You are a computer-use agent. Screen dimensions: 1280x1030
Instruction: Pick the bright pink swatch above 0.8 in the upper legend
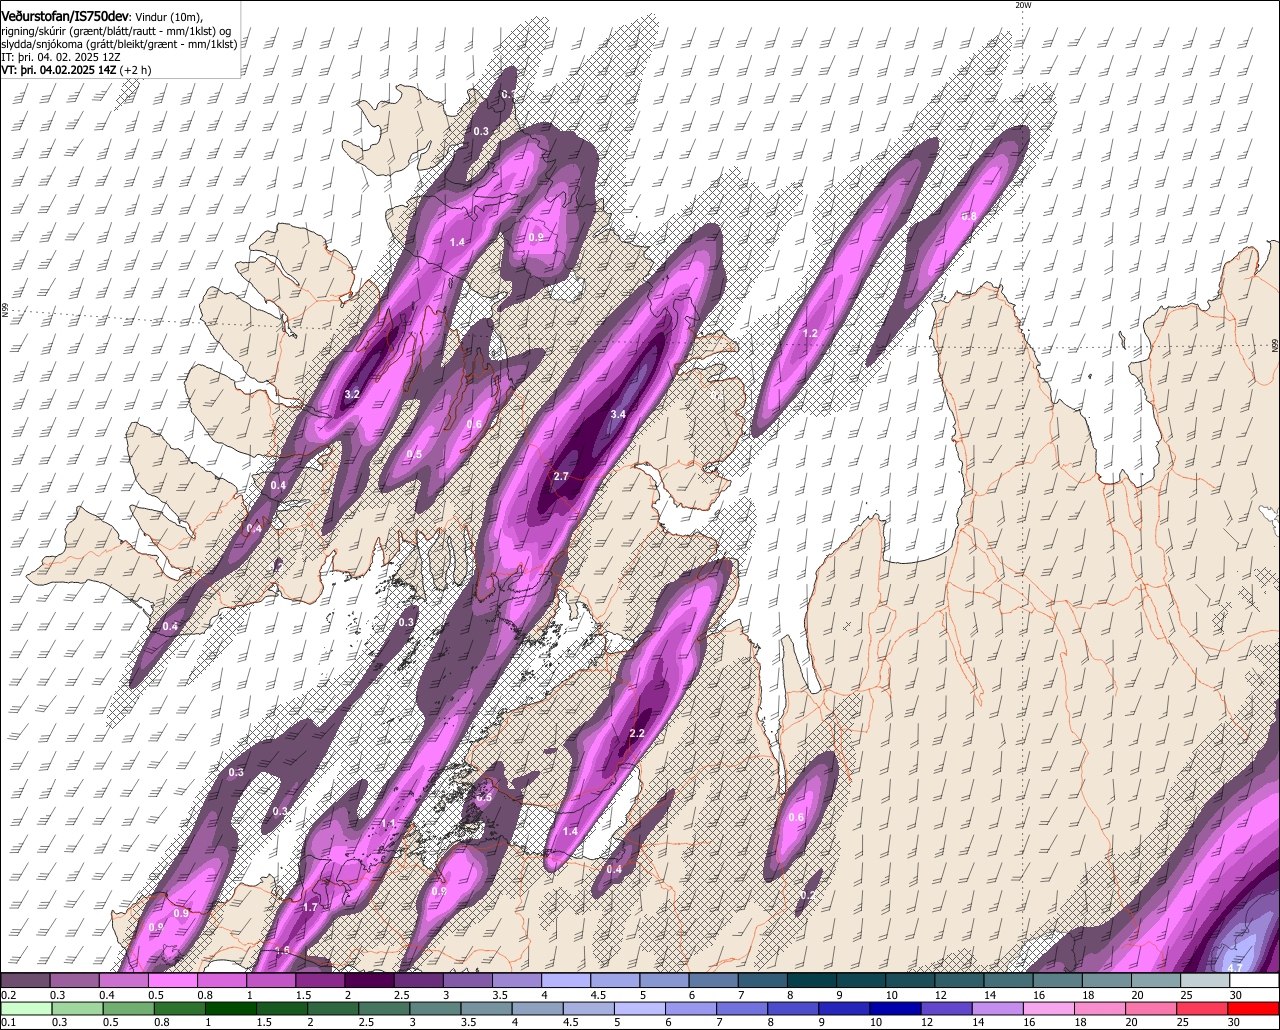click(x=173, y=981)
